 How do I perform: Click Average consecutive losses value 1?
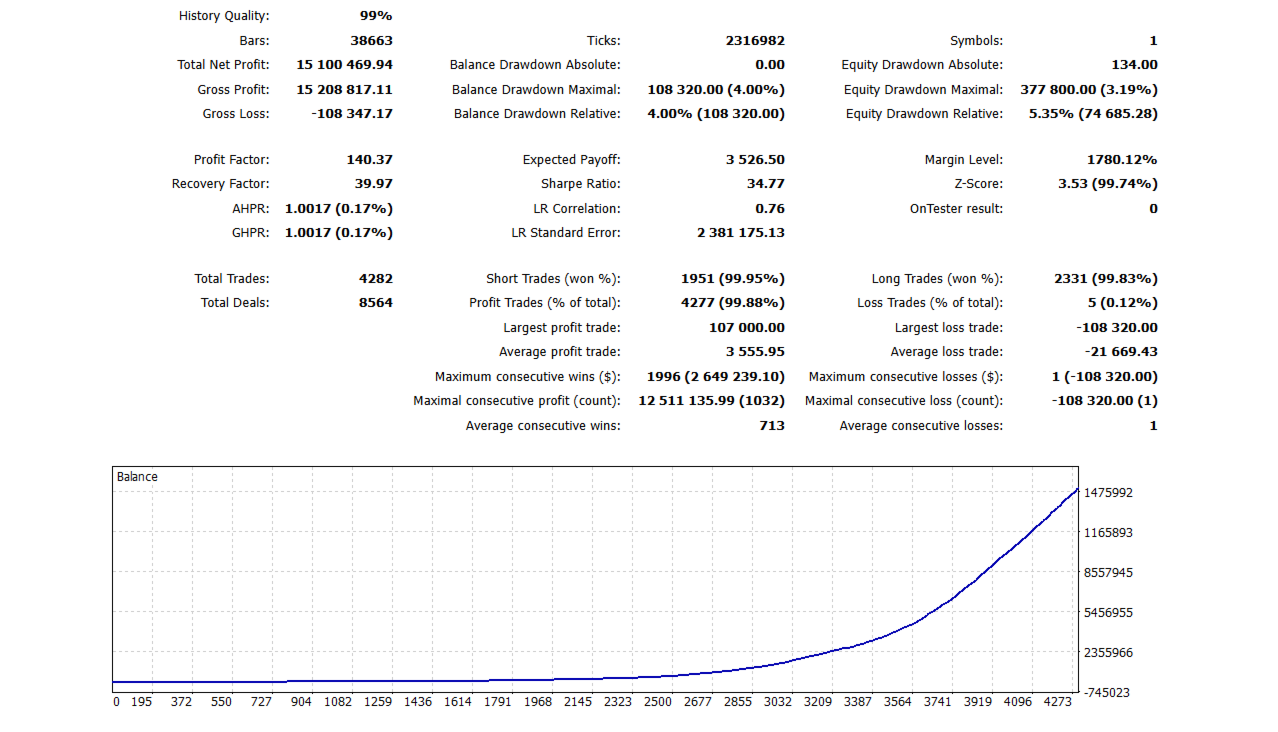point(1153,426)
